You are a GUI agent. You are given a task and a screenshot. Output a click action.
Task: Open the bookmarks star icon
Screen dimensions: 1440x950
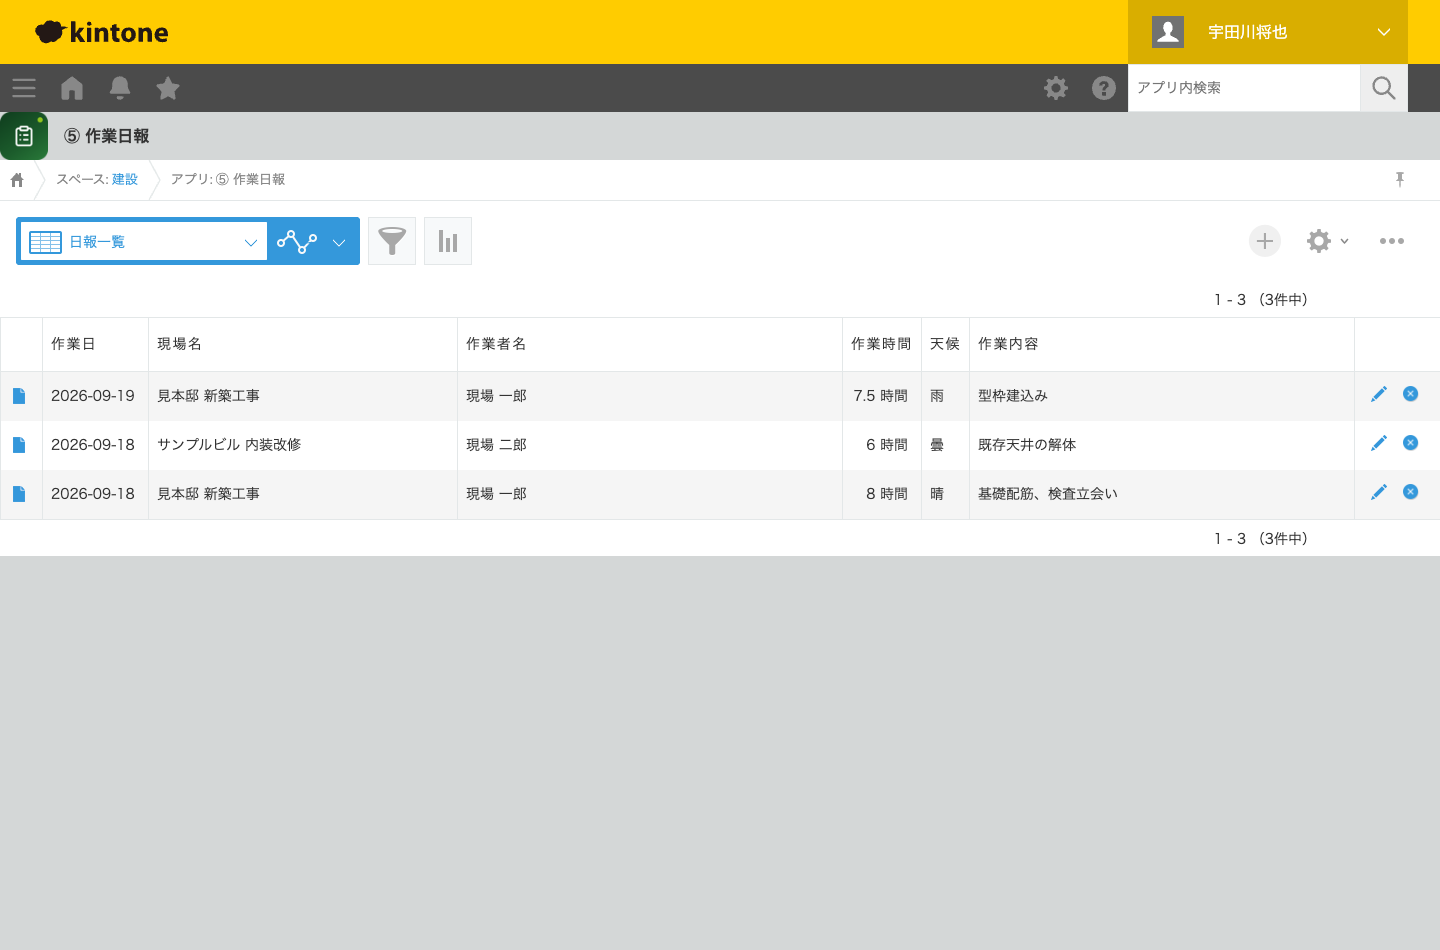tap(168, 88)
